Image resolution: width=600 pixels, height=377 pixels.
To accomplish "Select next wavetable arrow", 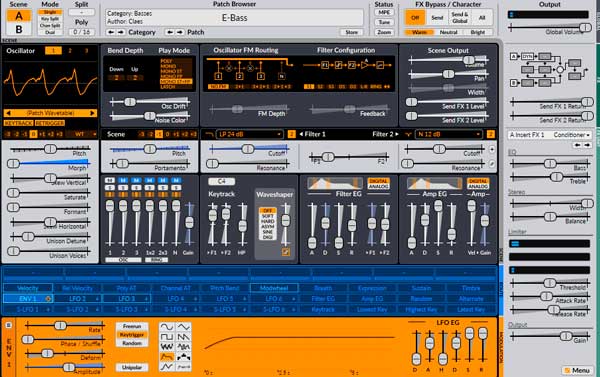I will [92, 113].
